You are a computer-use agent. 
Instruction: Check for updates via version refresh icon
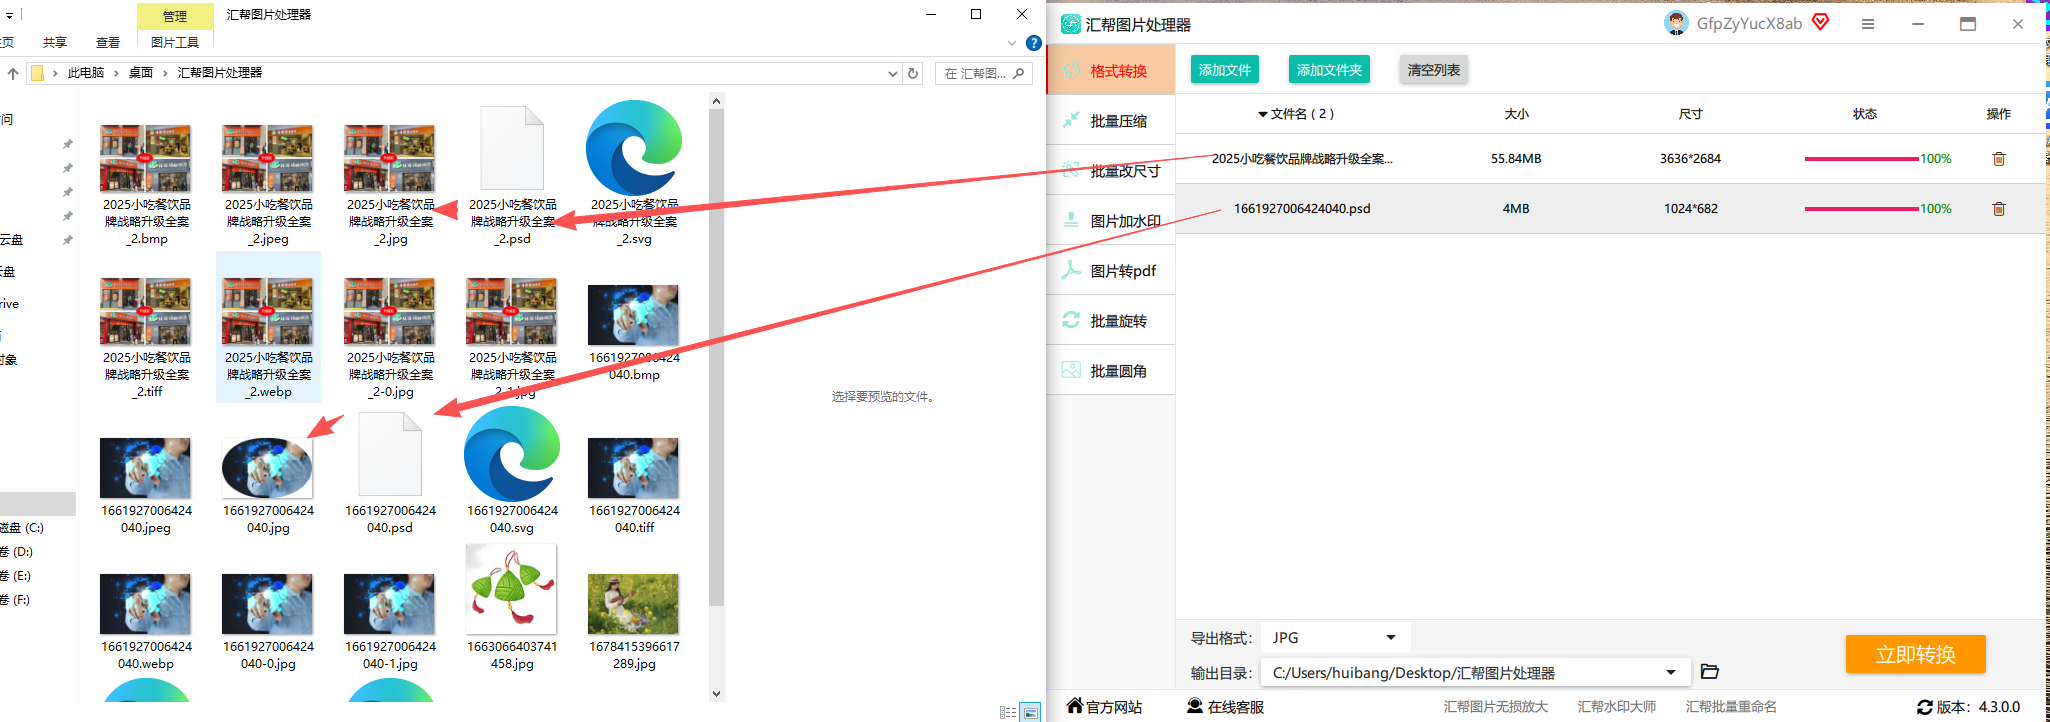tap(1924, 707)
